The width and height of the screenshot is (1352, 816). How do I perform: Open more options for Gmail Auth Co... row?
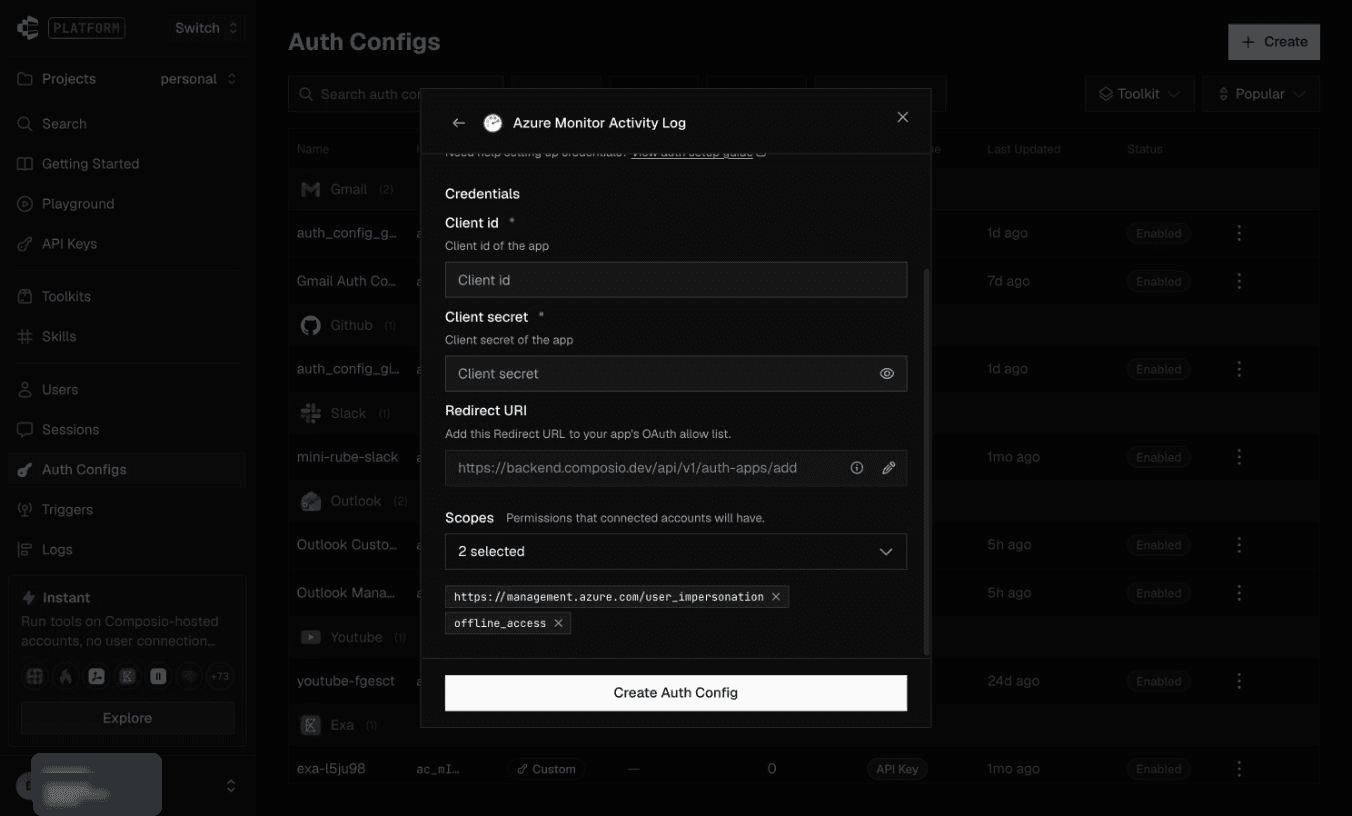tap(1239, 281)
